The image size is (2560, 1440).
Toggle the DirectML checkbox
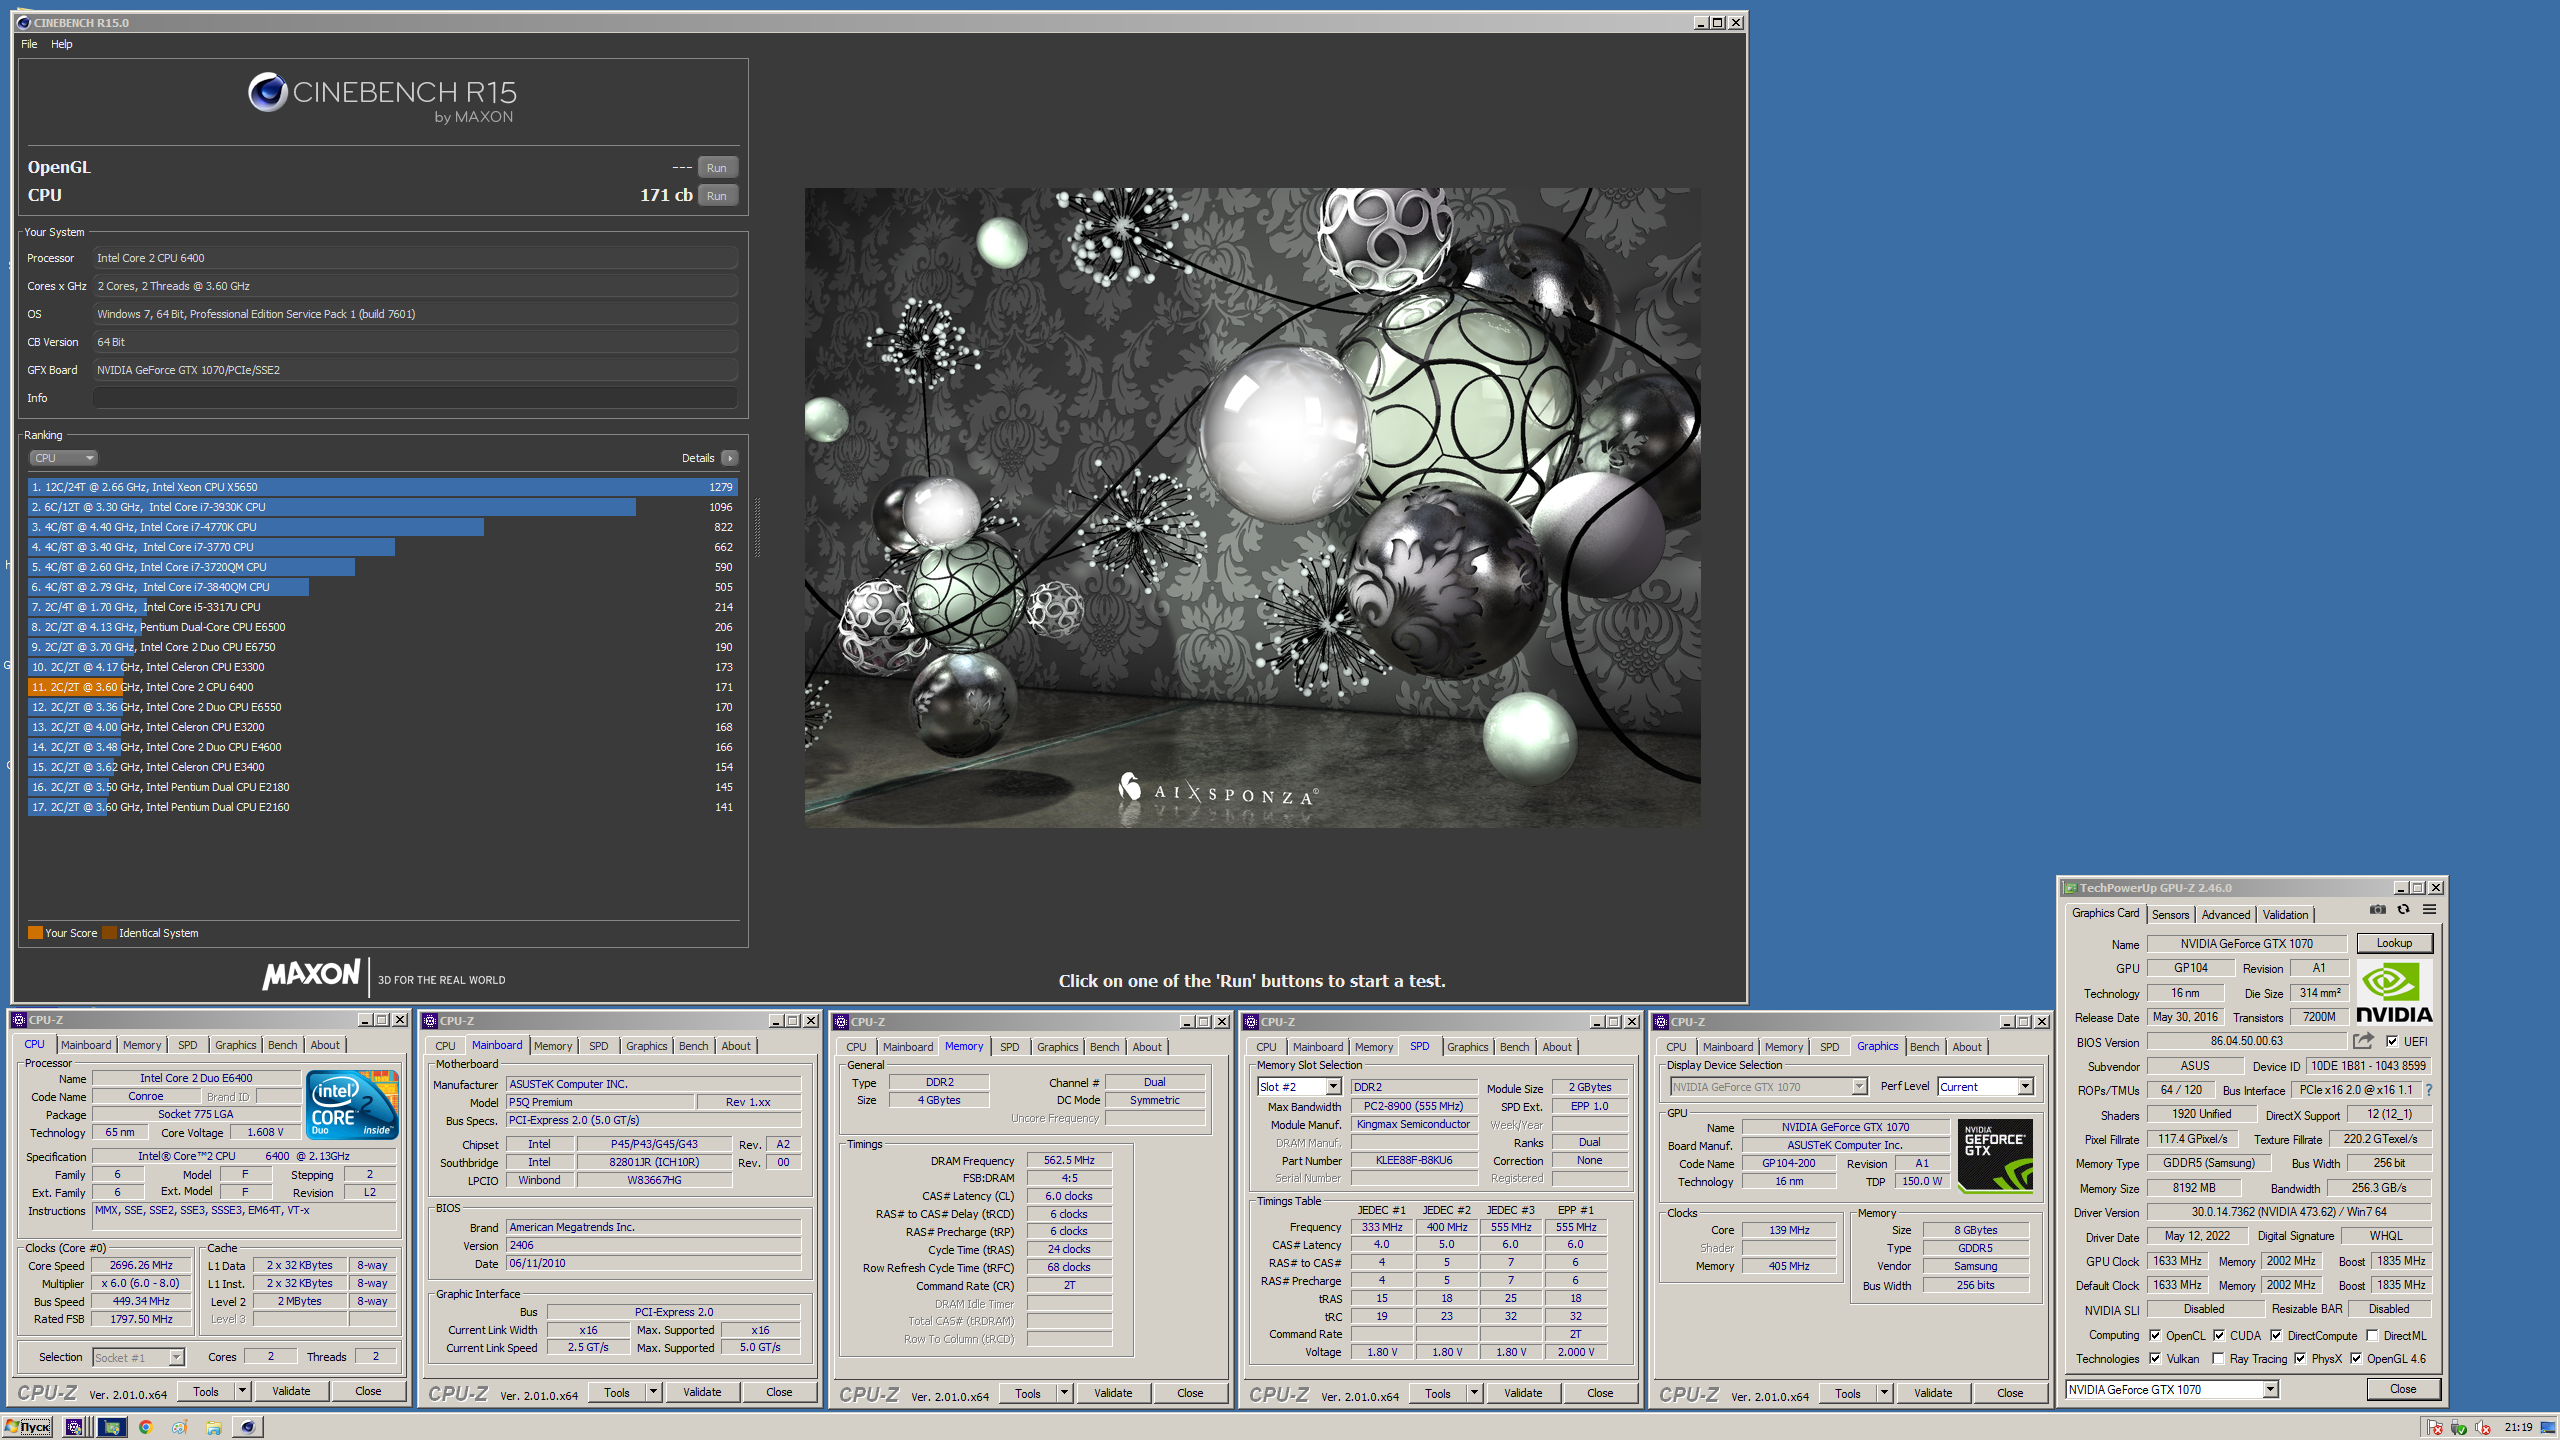2372,1335
